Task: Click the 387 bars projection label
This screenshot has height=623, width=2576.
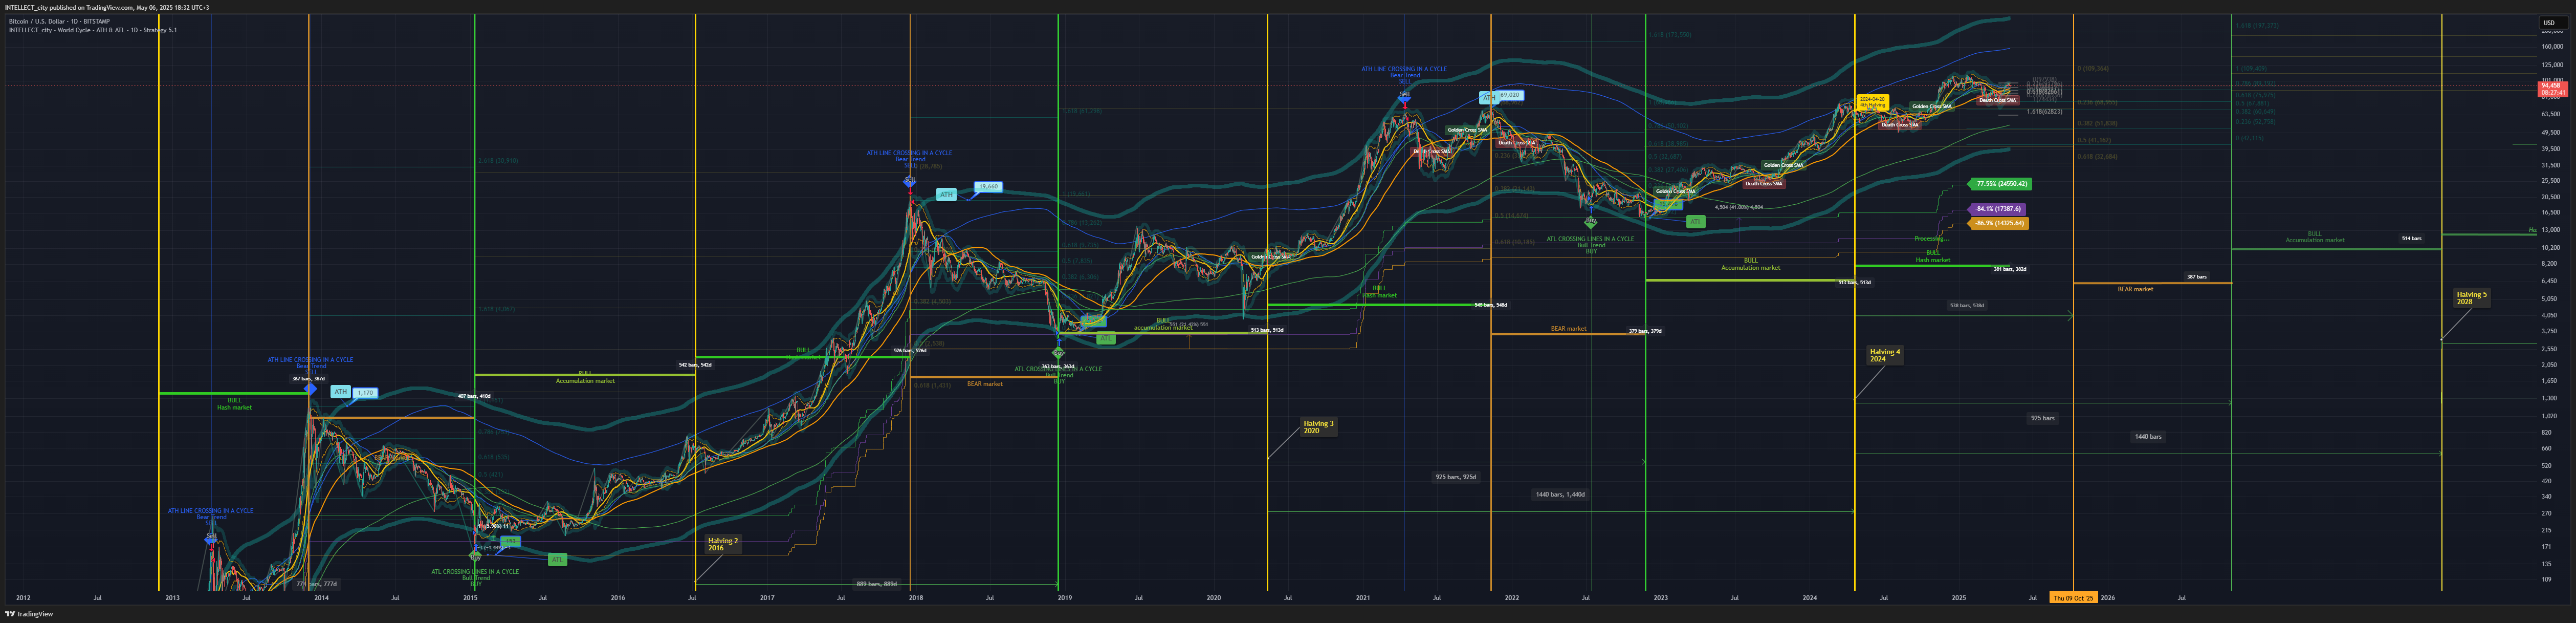Action: pyautogui.click(x=2196, y=277)
